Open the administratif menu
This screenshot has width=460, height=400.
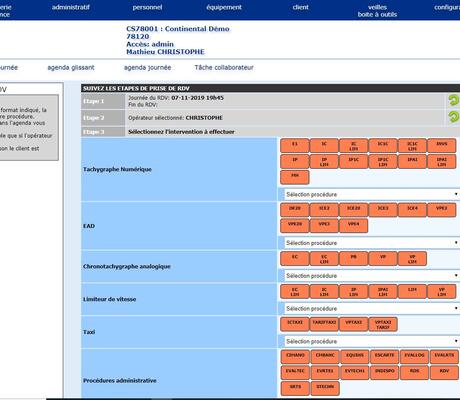click(71, 7)
